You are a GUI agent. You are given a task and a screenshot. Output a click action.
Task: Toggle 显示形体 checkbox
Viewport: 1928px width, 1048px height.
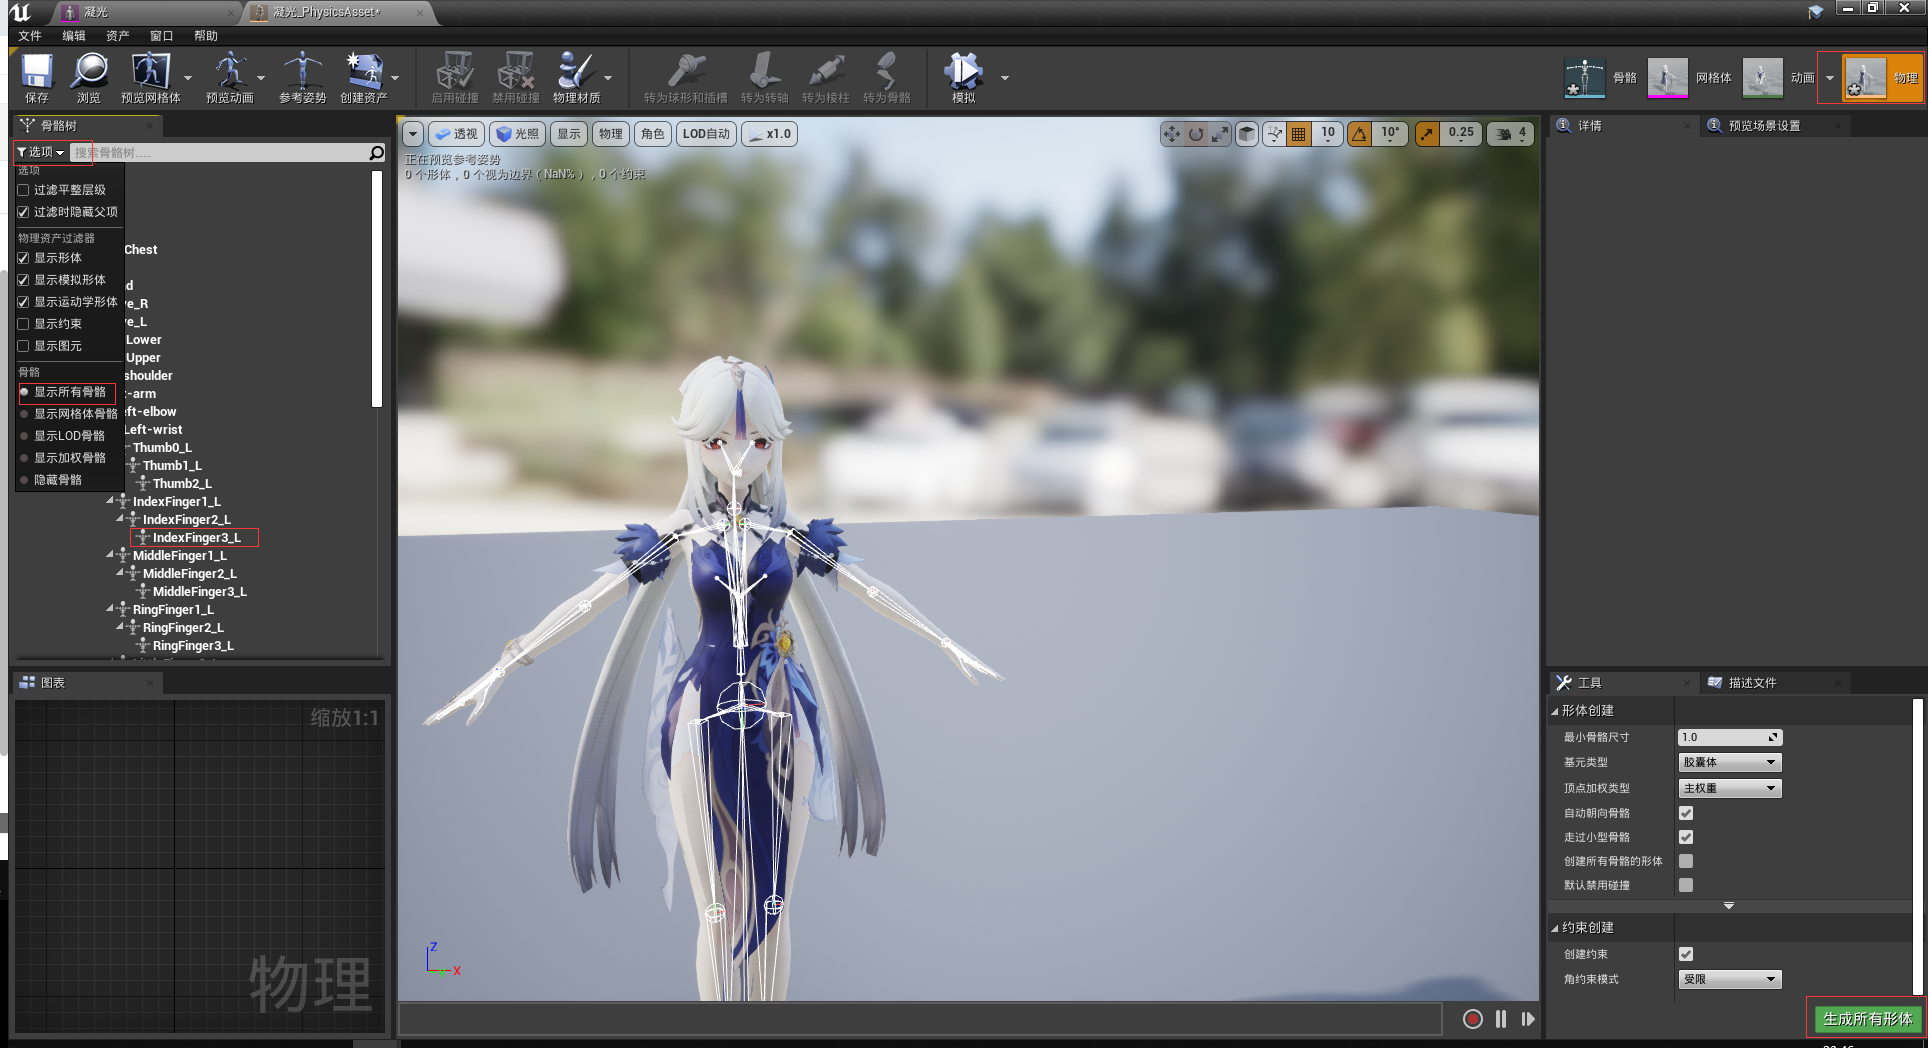(23, 258)
